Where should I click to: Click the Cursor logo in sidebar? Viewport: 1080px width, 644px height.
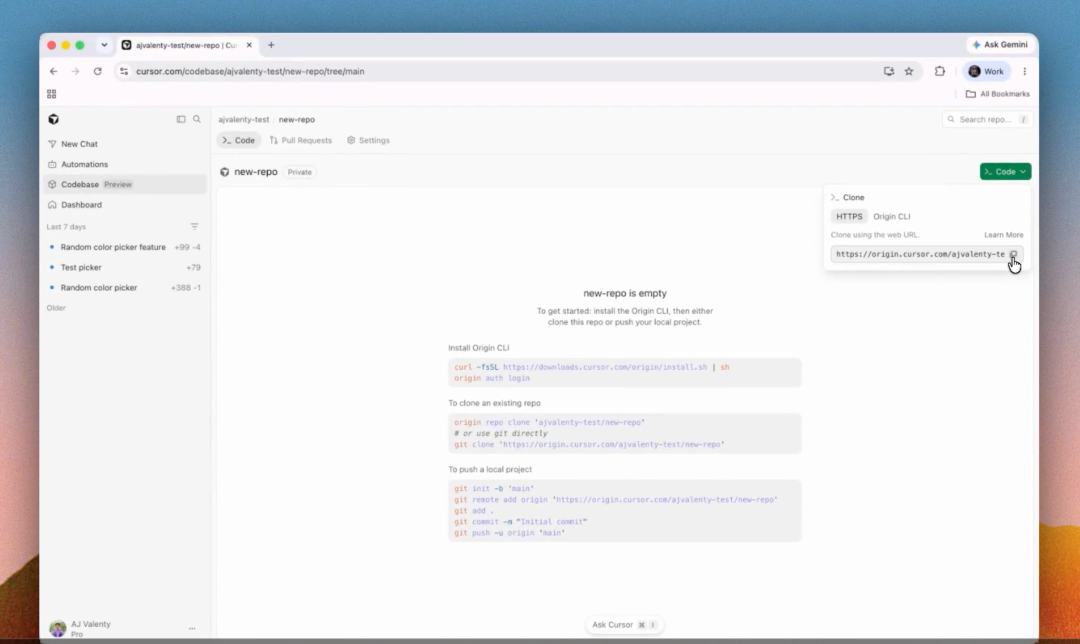[x=54, y=119]
